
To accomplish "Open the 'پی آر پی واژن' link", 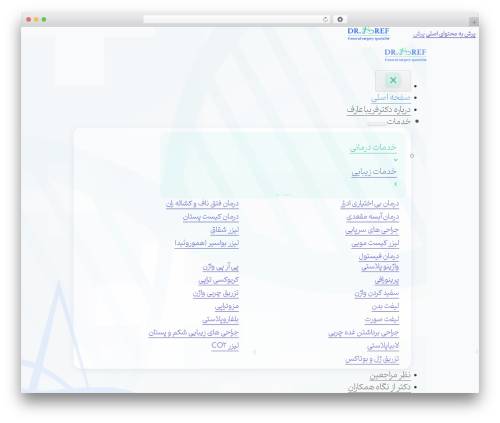I will click(221, 267).
